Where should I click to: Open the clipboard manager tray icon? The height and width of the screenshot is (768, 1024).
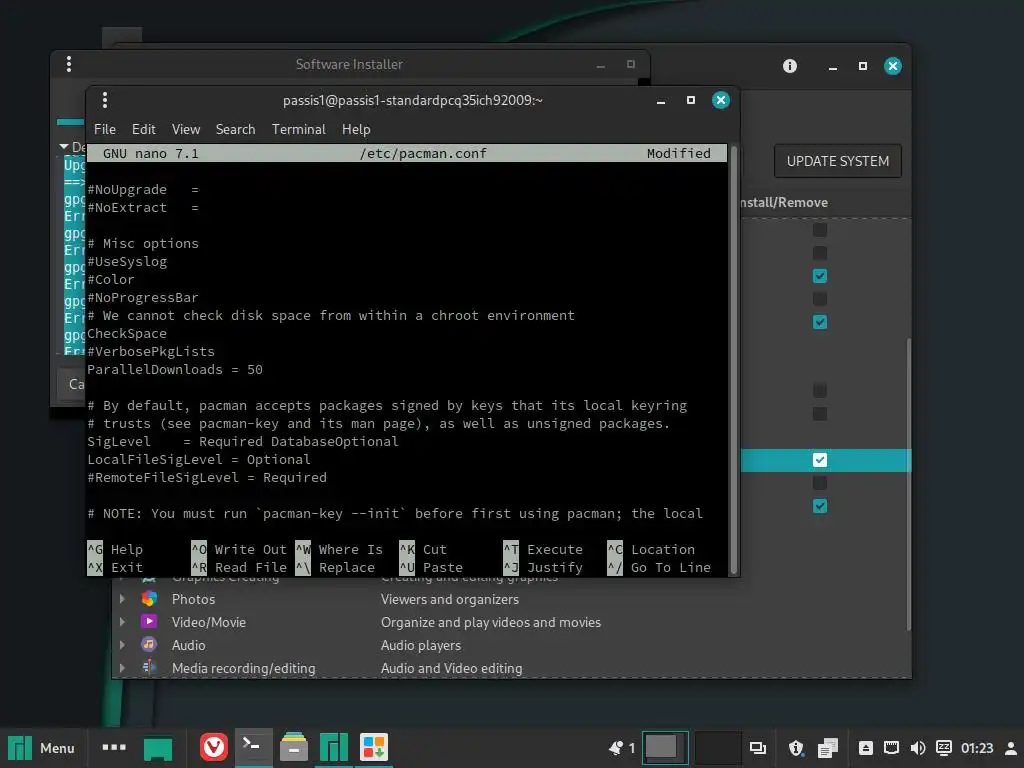click(828, 748)
